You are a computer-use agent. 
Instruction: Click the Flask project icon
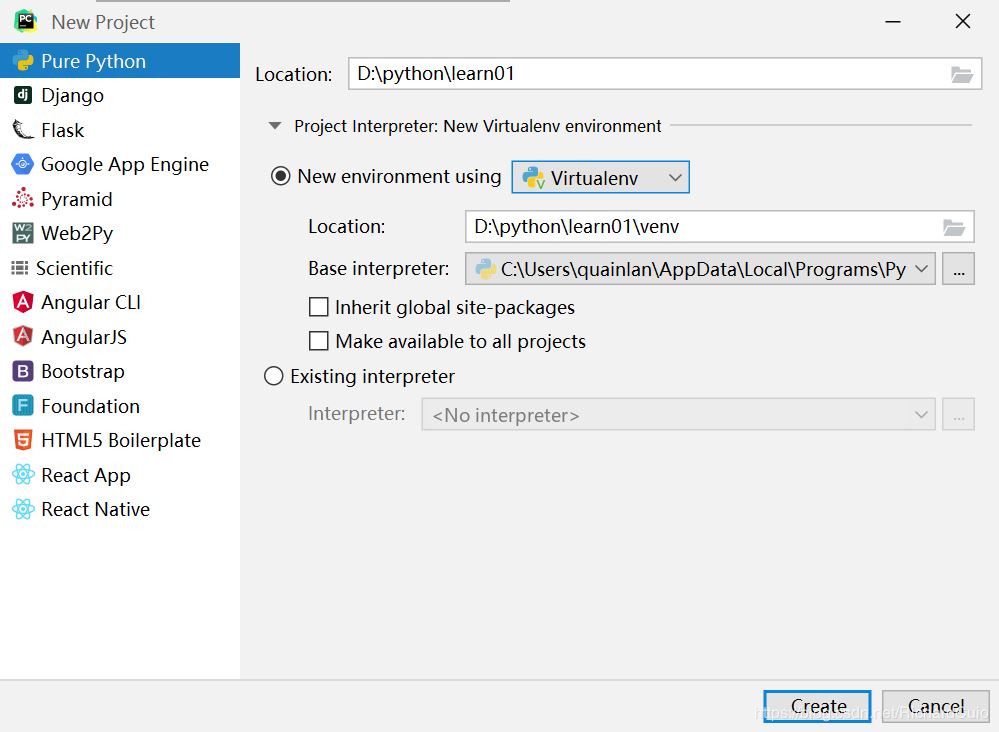22,130
